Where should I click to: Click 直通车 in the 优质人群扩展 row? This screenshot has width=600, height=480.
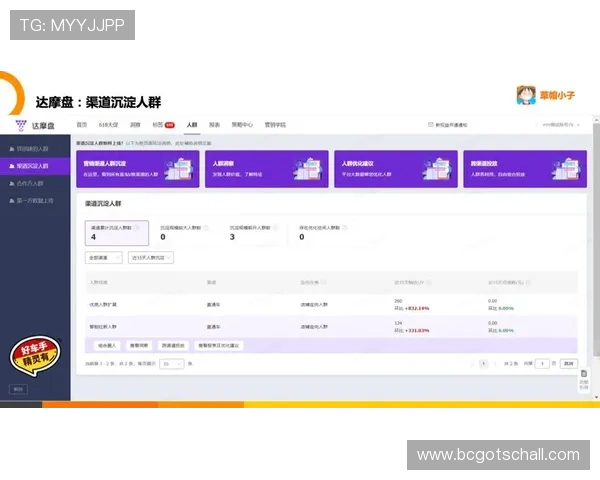point(214,305)
